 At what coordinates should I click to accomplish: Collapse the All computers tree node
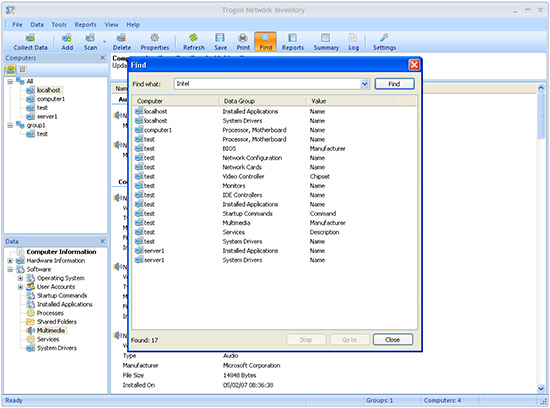10,81
